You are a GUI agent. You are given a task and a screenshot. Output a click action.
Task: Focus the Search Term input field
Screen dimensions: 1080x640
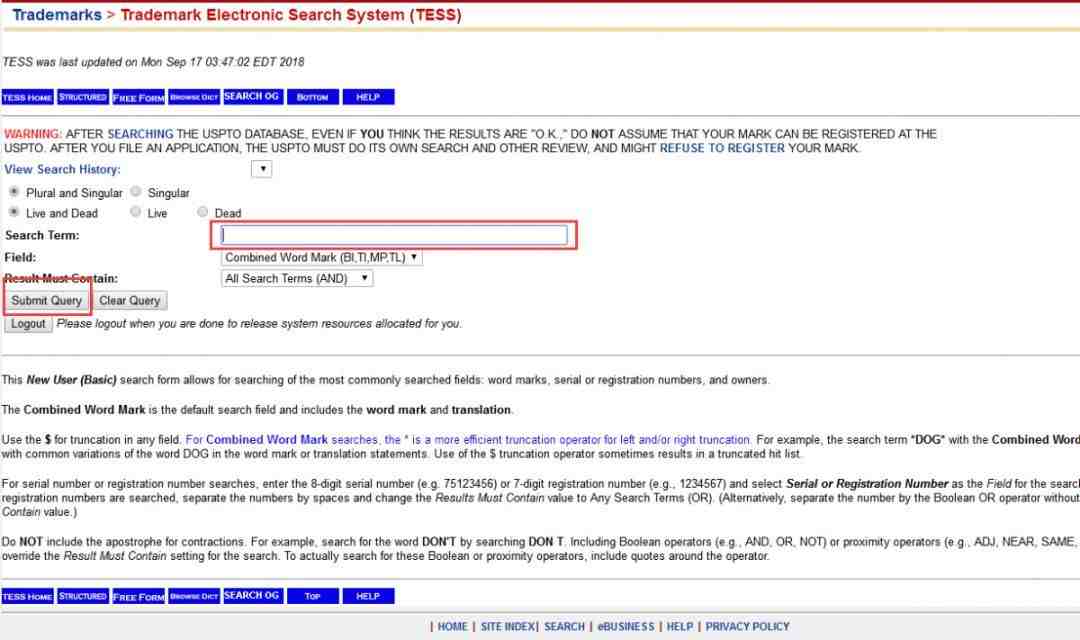point(394,235)
